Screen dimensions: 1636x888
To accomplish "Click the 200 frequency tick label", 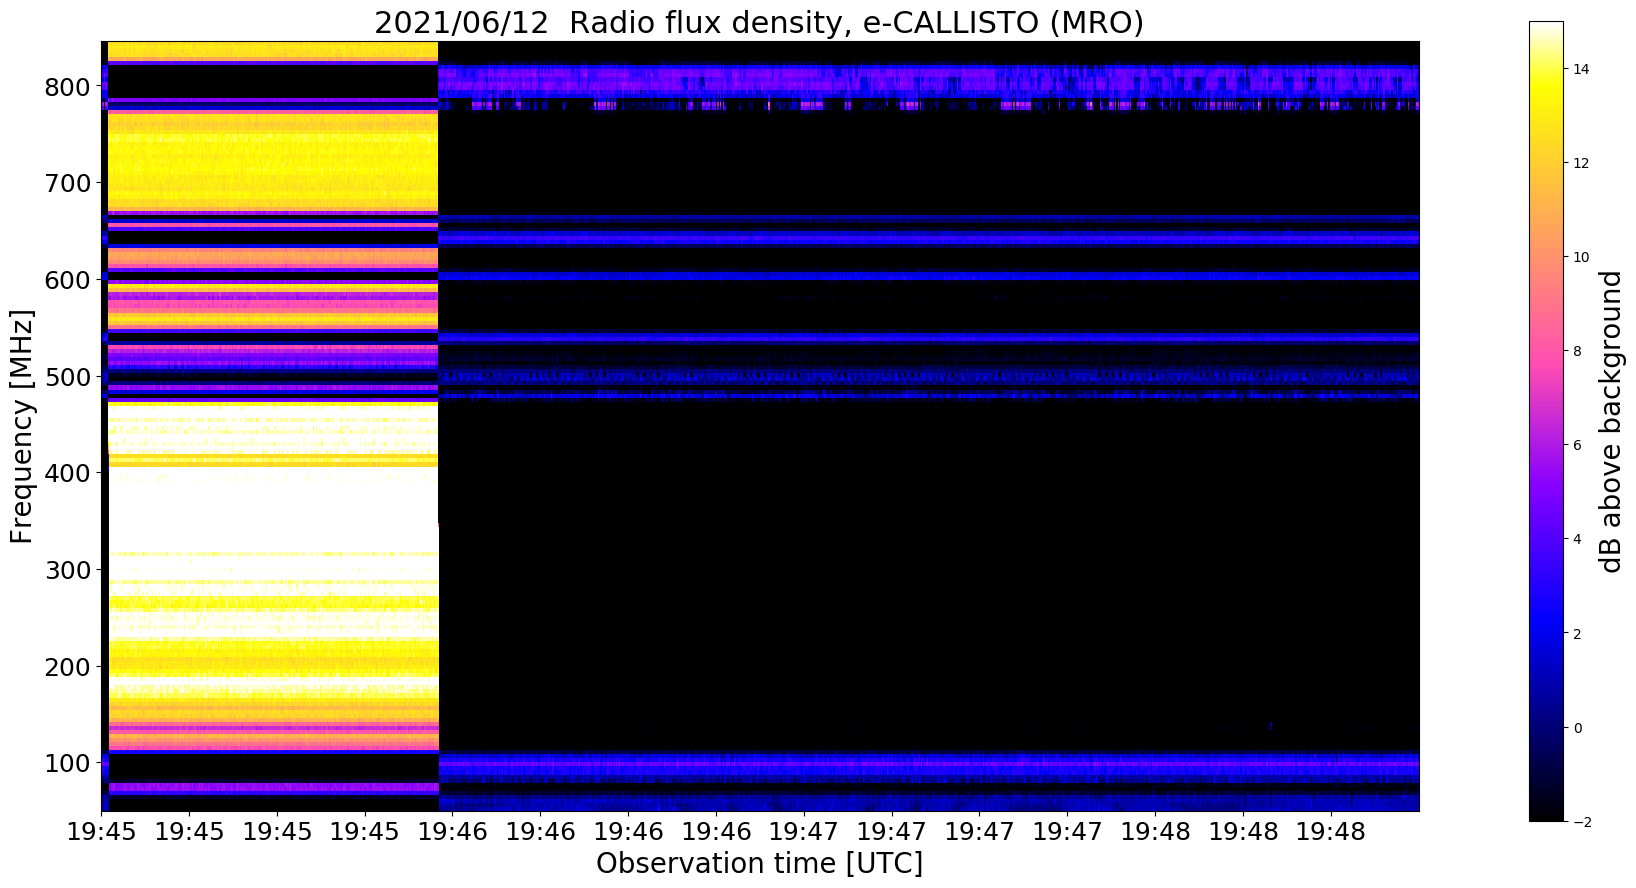I will [x=68, y=666].
